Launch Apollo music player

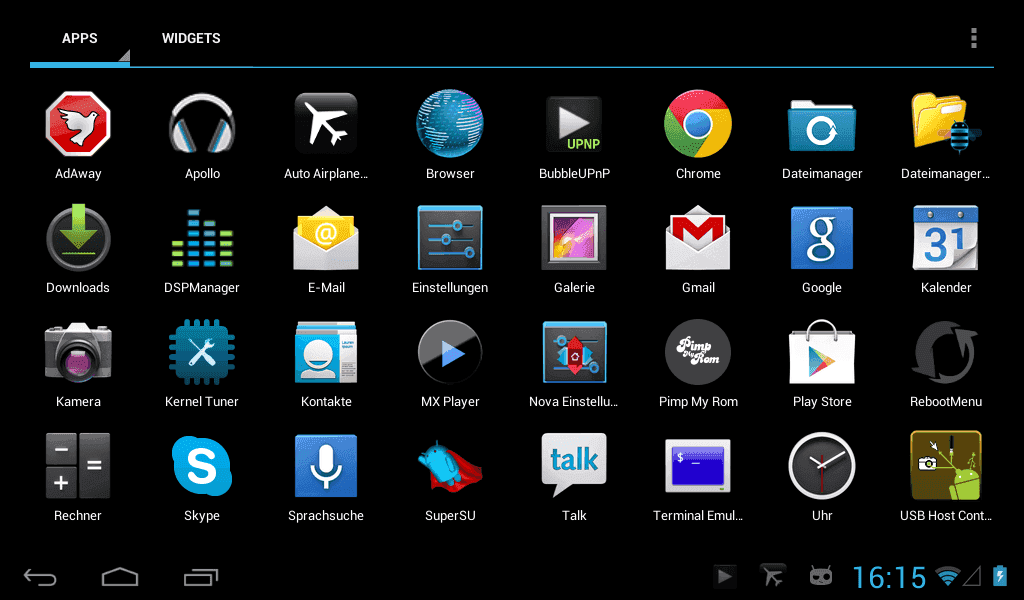coord(202,124)
